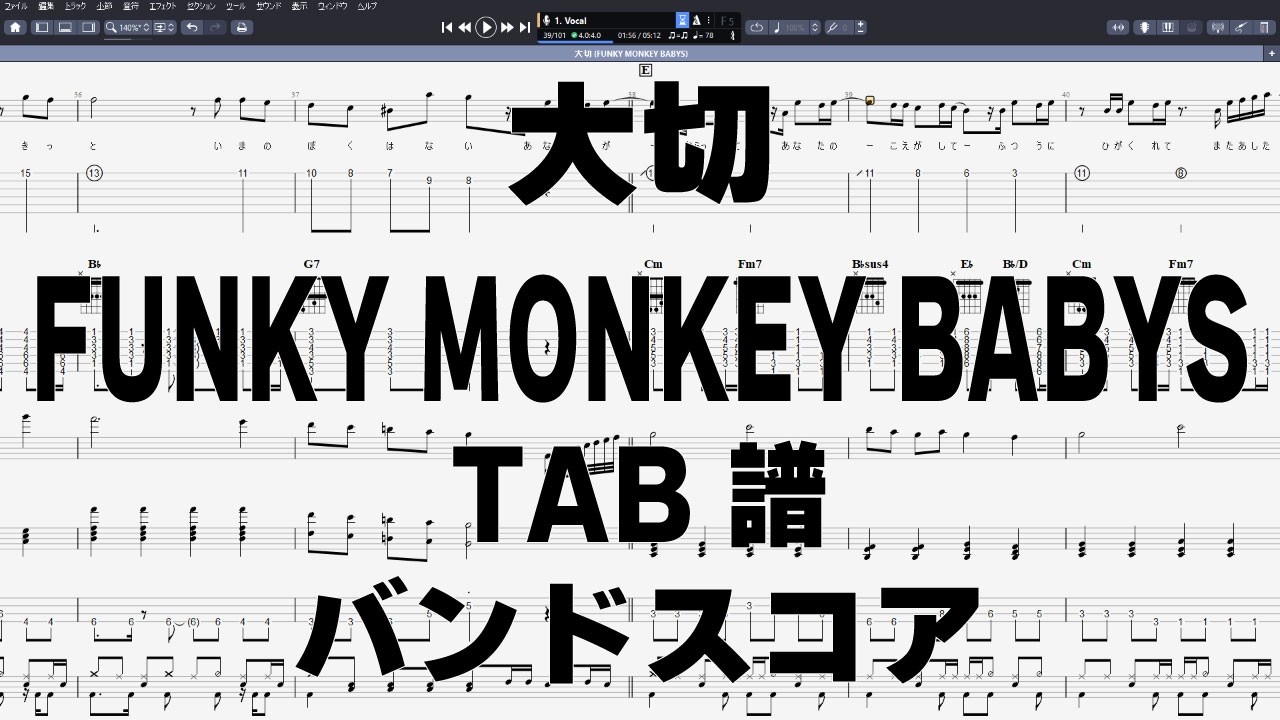The image size is (1280, 720).
Task: Open the ファイル (File) menu
Action: point(16,6)
